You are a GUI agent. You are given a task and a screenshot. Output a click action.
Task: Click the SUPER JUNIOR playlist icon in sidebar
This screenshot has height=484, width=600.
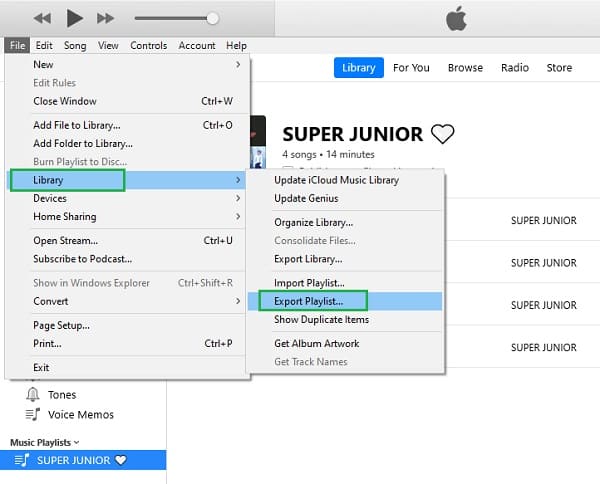point(21,460)
